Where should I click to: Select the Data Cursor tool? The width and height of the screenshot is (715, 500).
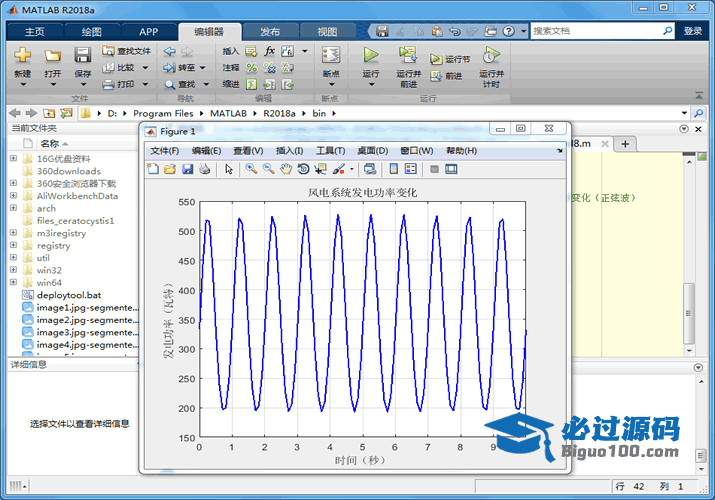[x=320, y=169]
